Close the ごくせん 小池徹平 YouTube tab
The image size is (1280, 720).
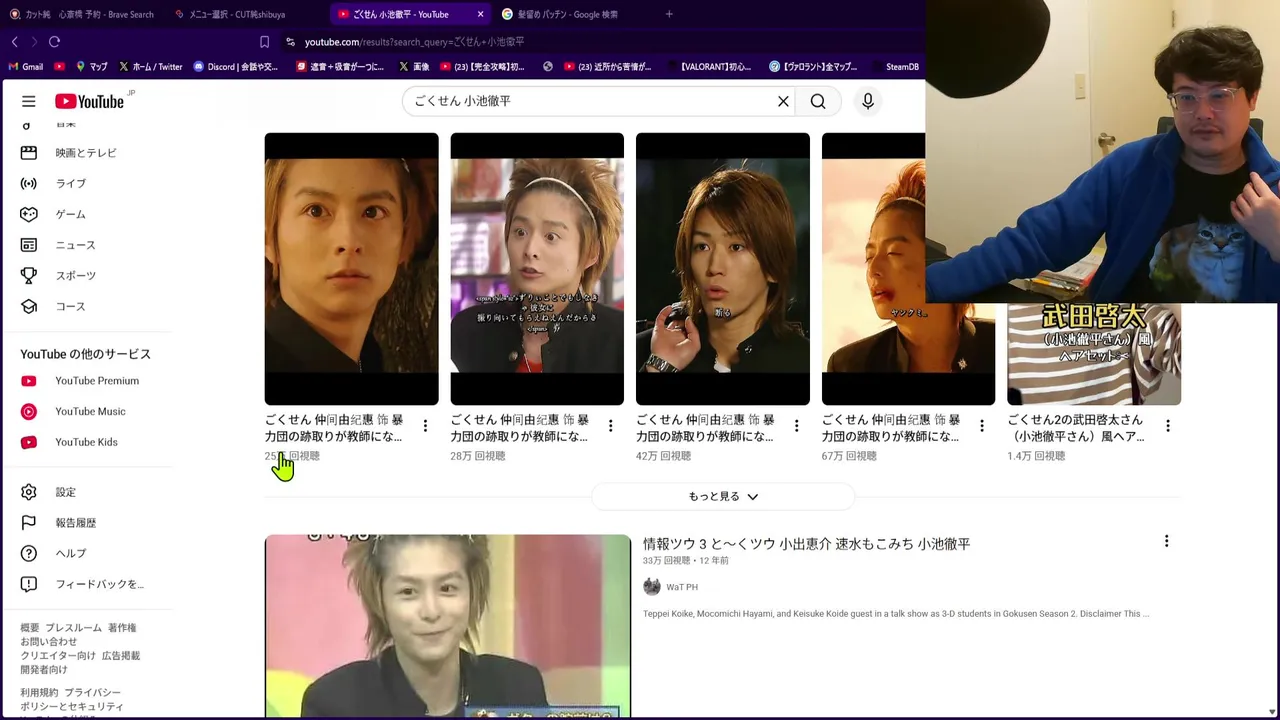click(x=481, y=14)
